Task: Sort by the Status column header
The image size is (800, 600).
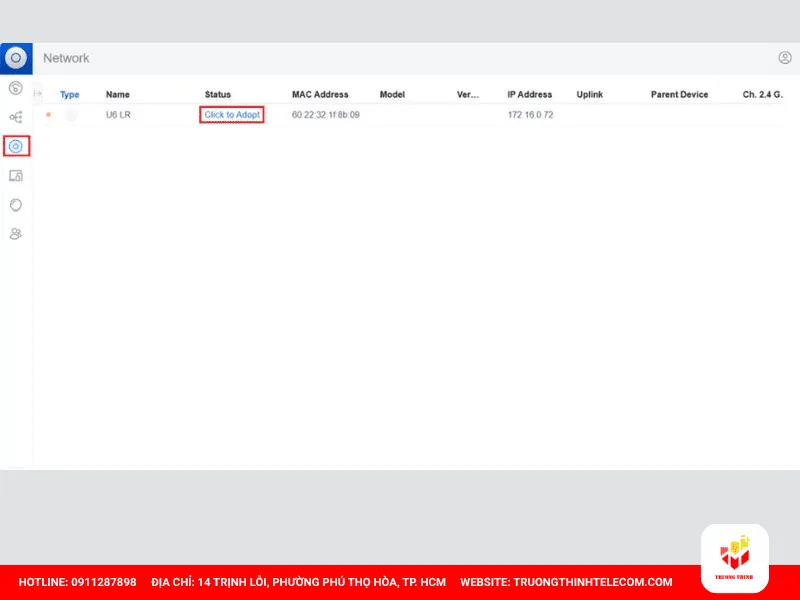Action: coord(218,94)
